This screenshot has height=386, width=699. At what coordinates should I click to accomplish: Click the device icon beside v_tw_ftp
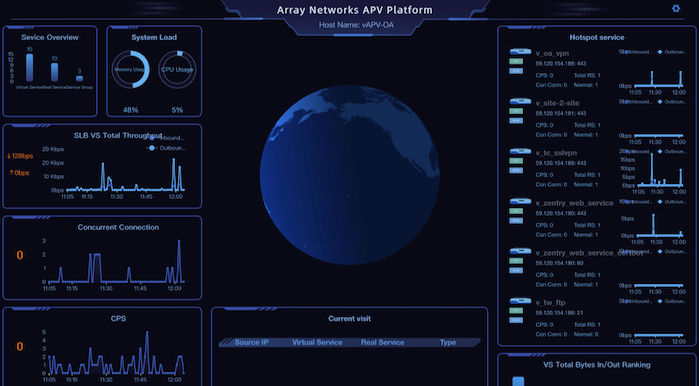click(x=520, y=301)
